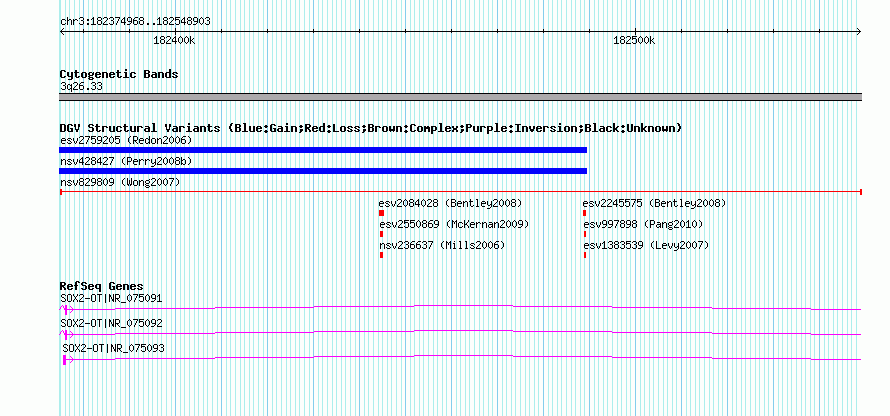Open the esv2759205 (Redon2006) label
This screenshot has width=890, height=416.
(126, 140)
